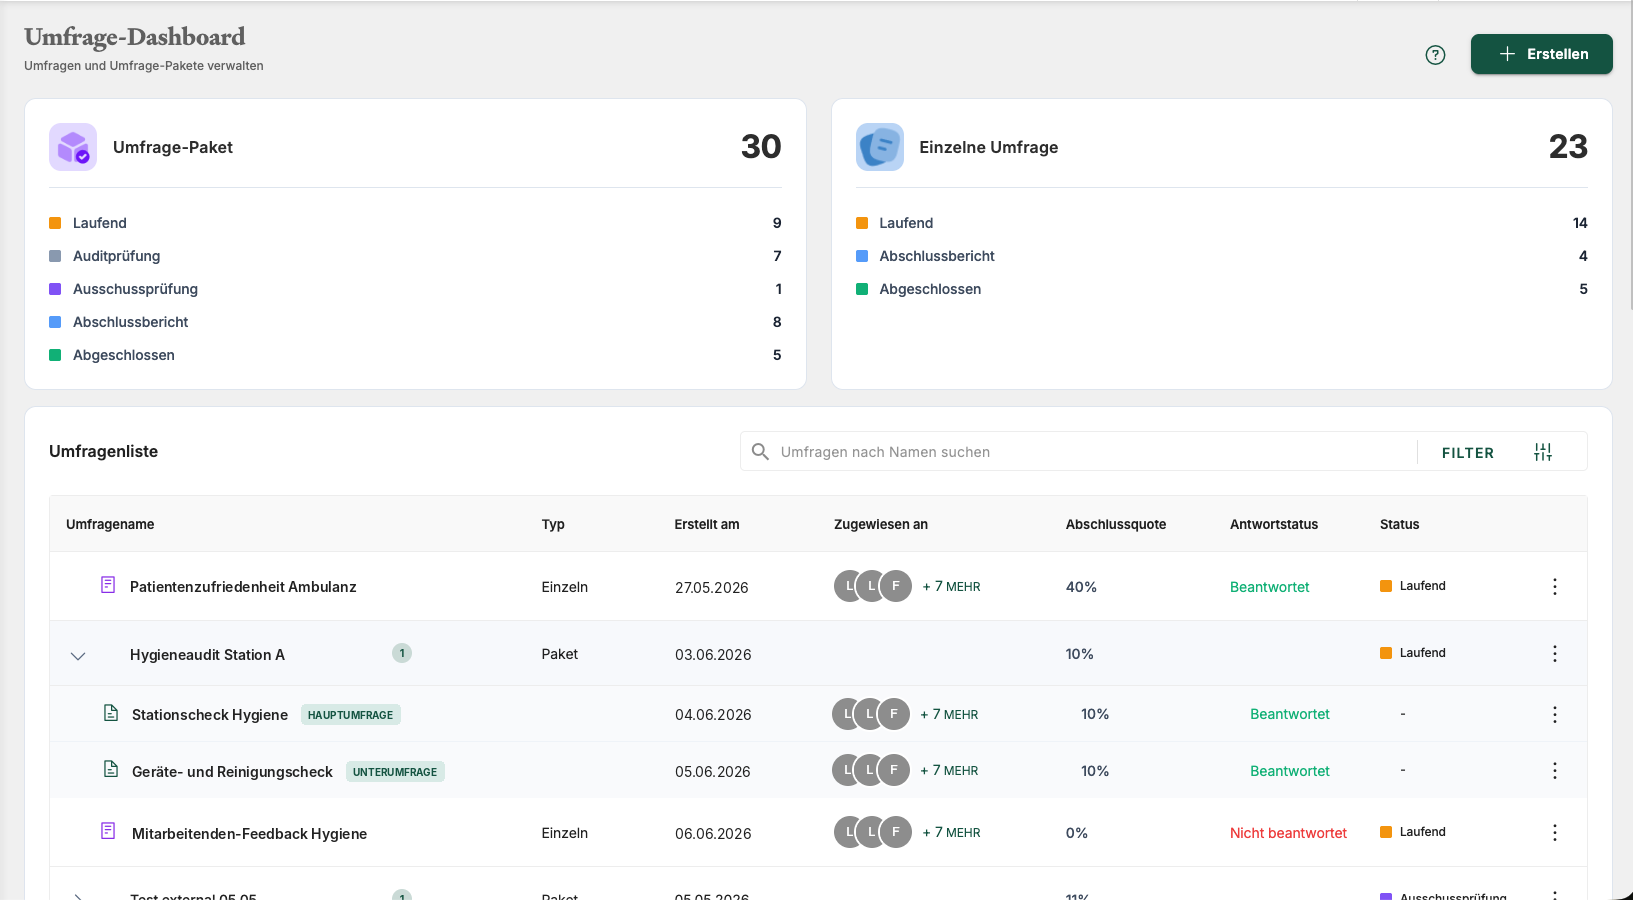Click the Umfrage-Paket total 30

coord(761,147)
